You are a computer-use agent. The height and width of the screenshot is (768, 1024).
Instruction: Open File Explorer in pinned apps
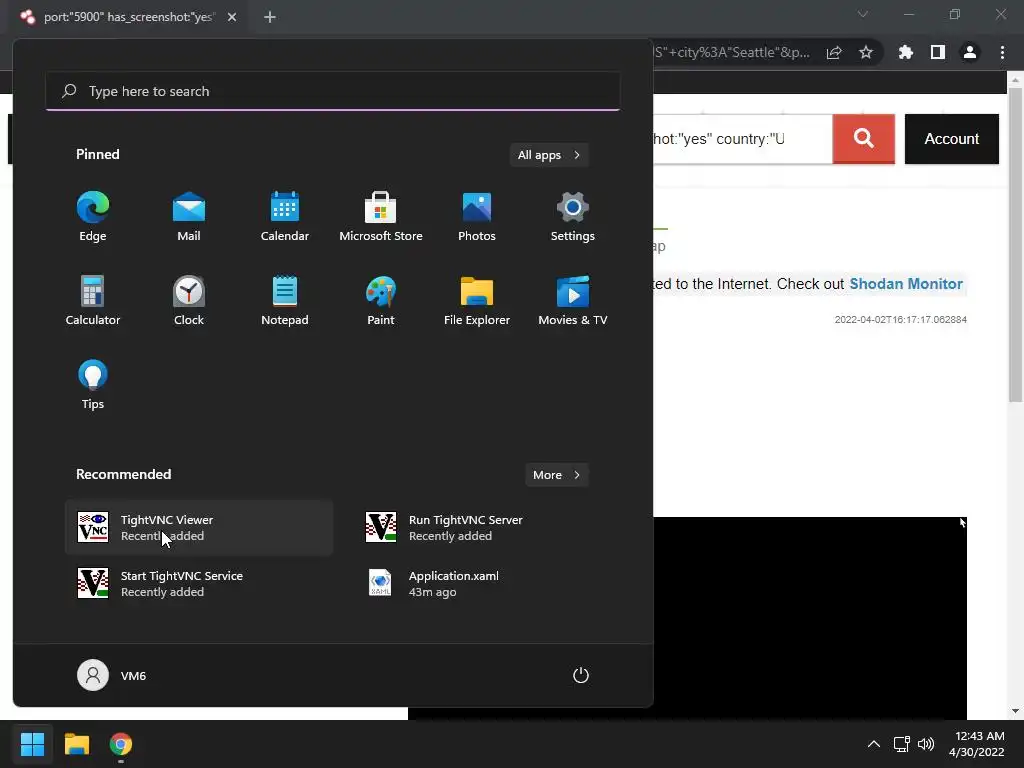click(477, 301)
